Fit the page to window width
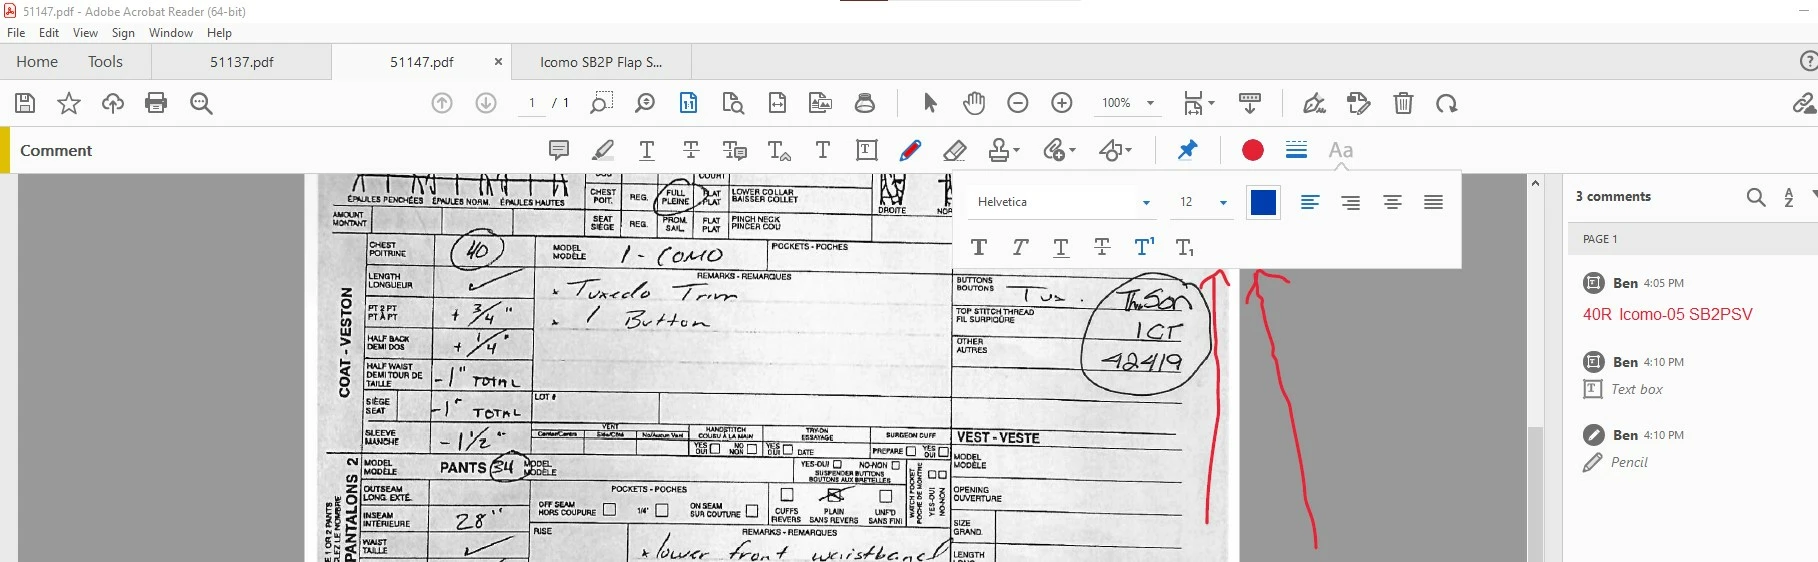Screen dimensions: 1818x562 tap(777, 103)
